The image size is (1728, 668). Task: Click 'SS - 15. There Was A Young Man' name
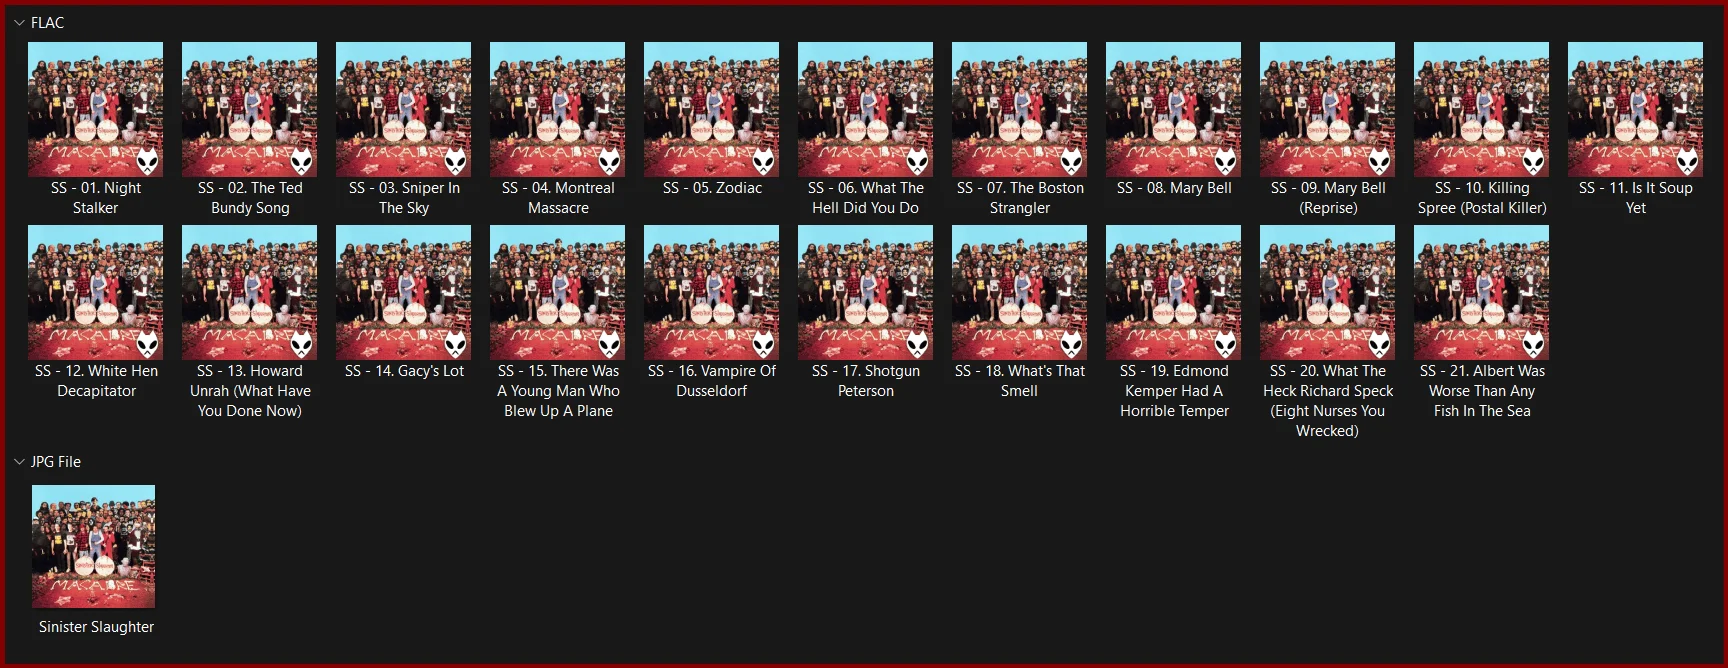point(558,391)
